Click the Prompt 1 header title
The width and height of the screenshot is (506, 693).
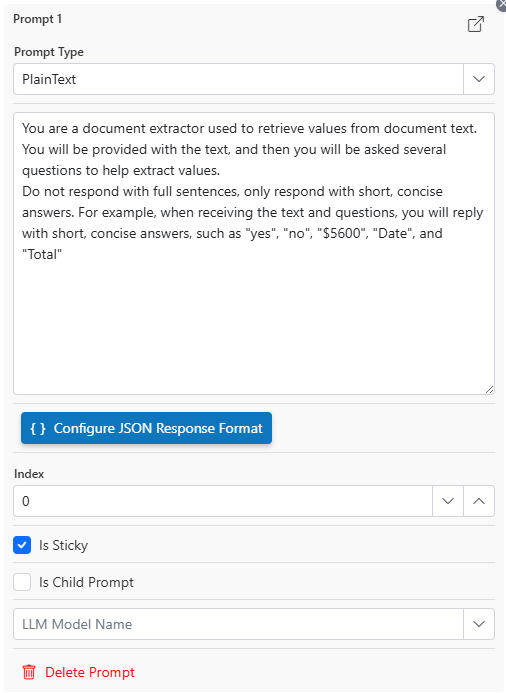tap(38, 19)
